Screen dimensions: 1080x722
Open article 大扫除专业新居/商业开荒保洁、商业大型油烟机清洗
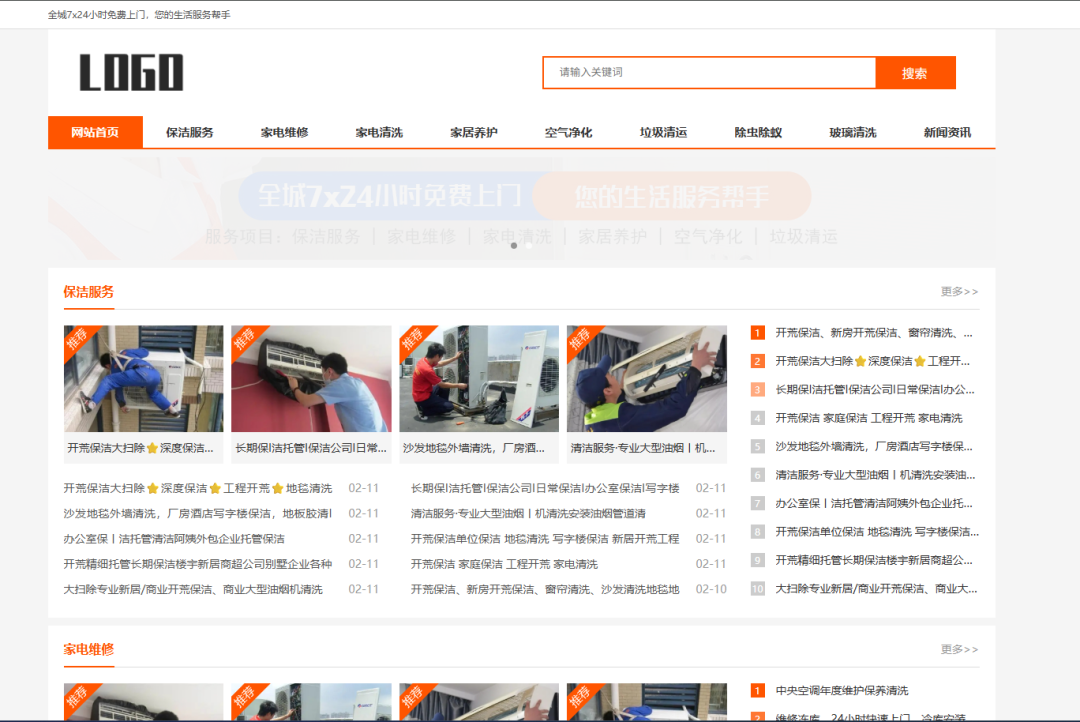coord(193,590)
